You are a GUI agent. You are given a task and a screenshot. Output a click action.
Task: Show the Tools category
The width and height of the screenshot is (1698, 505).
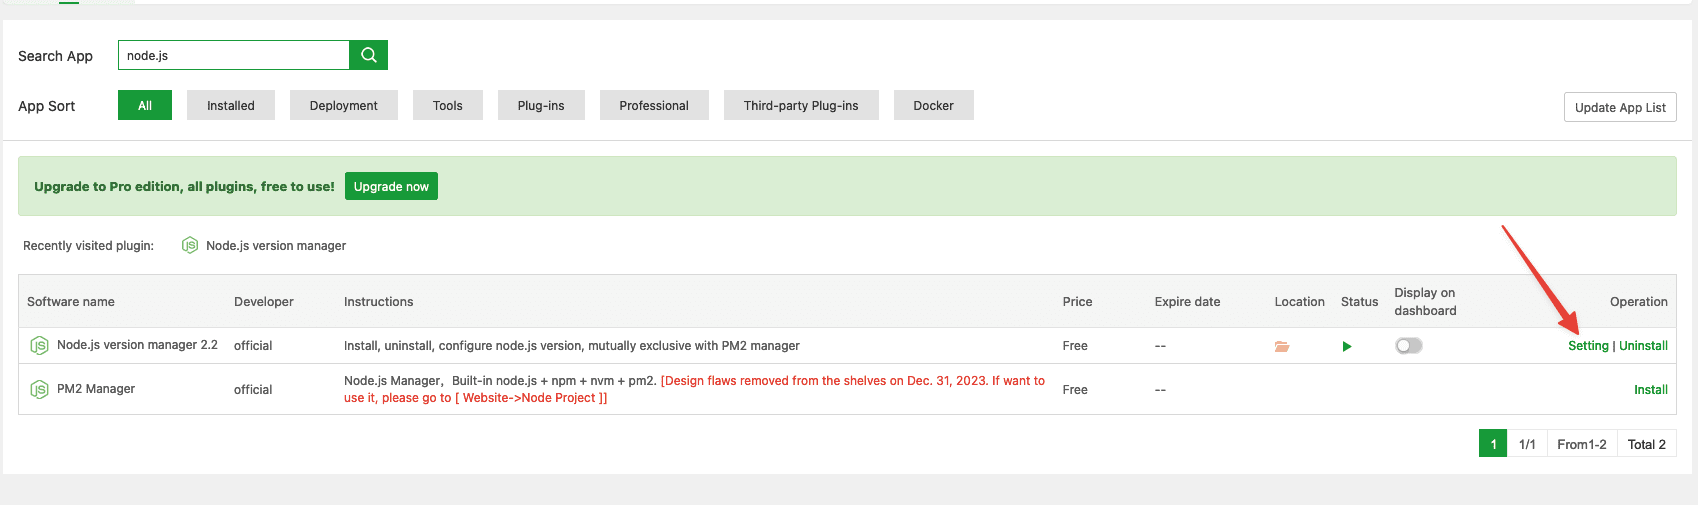tap(447, 105)
